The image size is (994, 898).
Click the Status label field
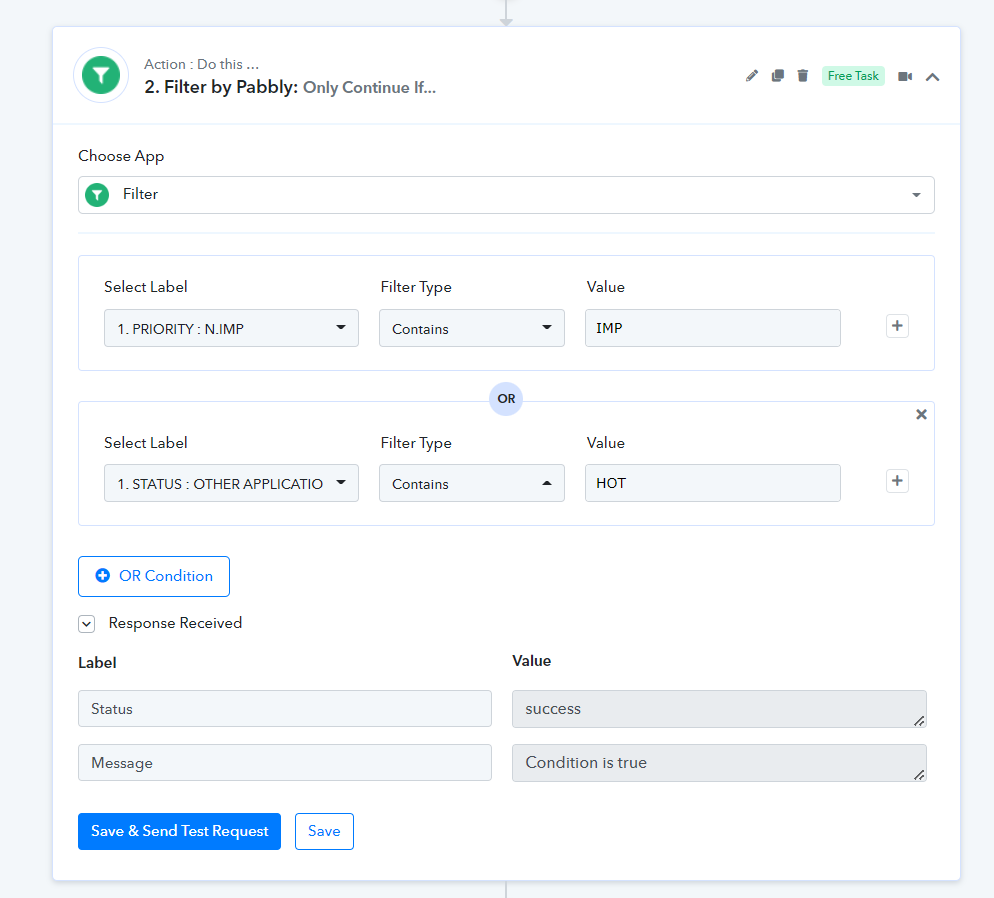(x=285, y=709)
